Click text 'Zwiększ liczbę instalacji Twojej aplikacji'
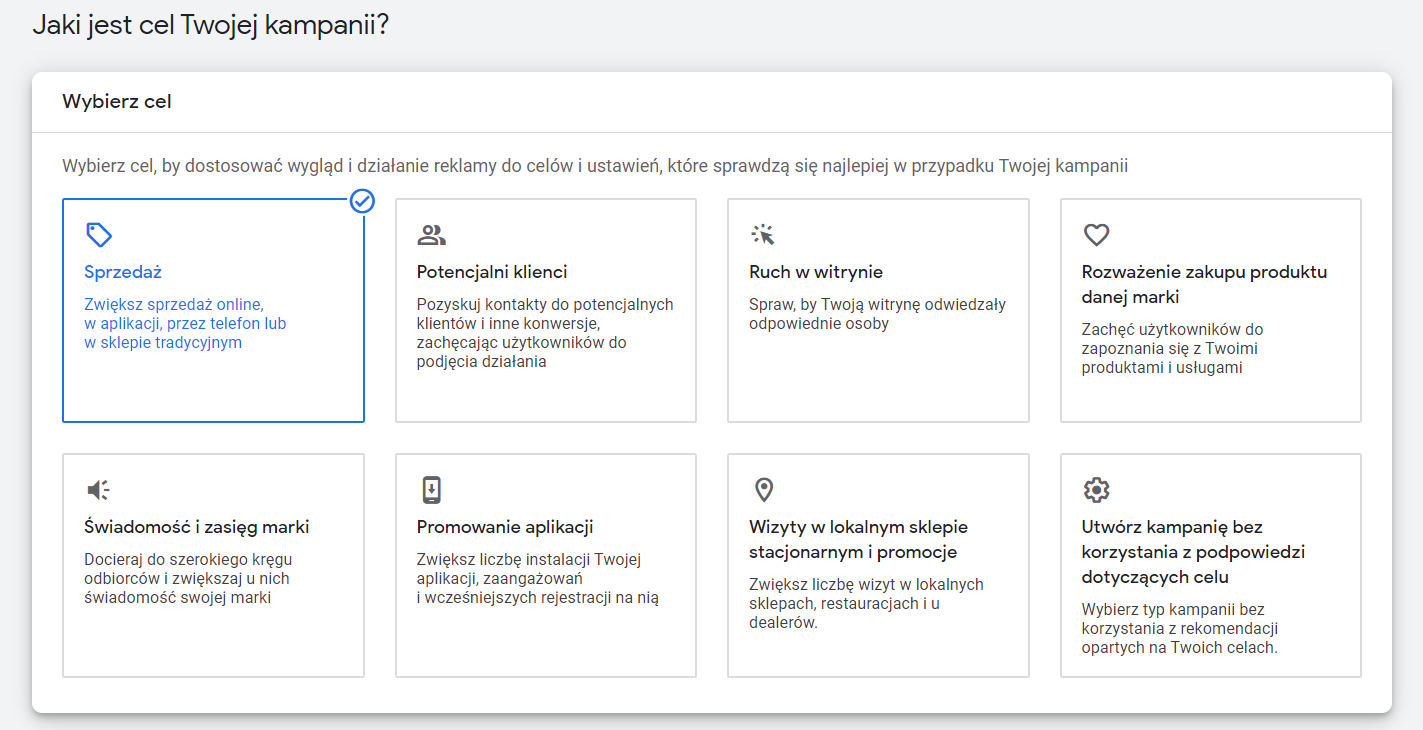This screenshot has width=1423, height=730. [x=537, y=578]
